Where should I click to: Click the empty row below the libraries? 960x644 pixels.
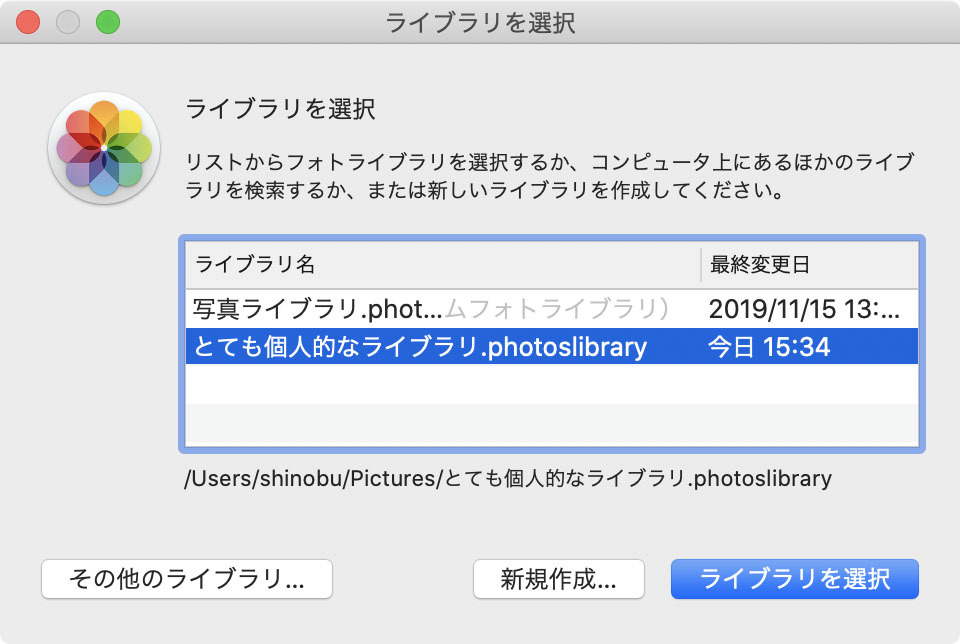coord(551,384)
